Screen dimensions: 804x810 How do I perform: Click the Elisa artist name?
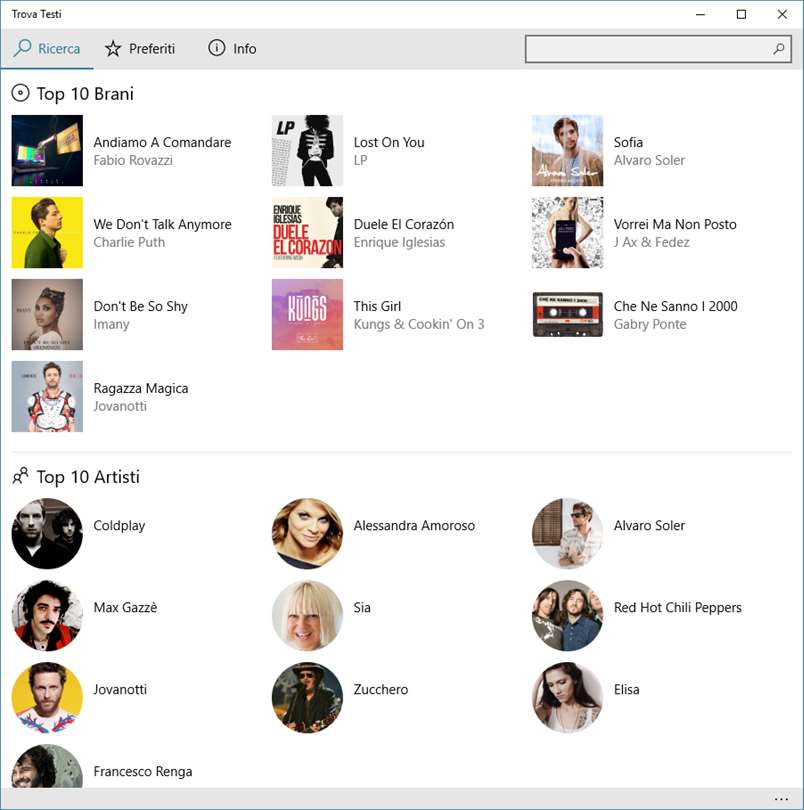pyautogui.click(x=626, y=690)
